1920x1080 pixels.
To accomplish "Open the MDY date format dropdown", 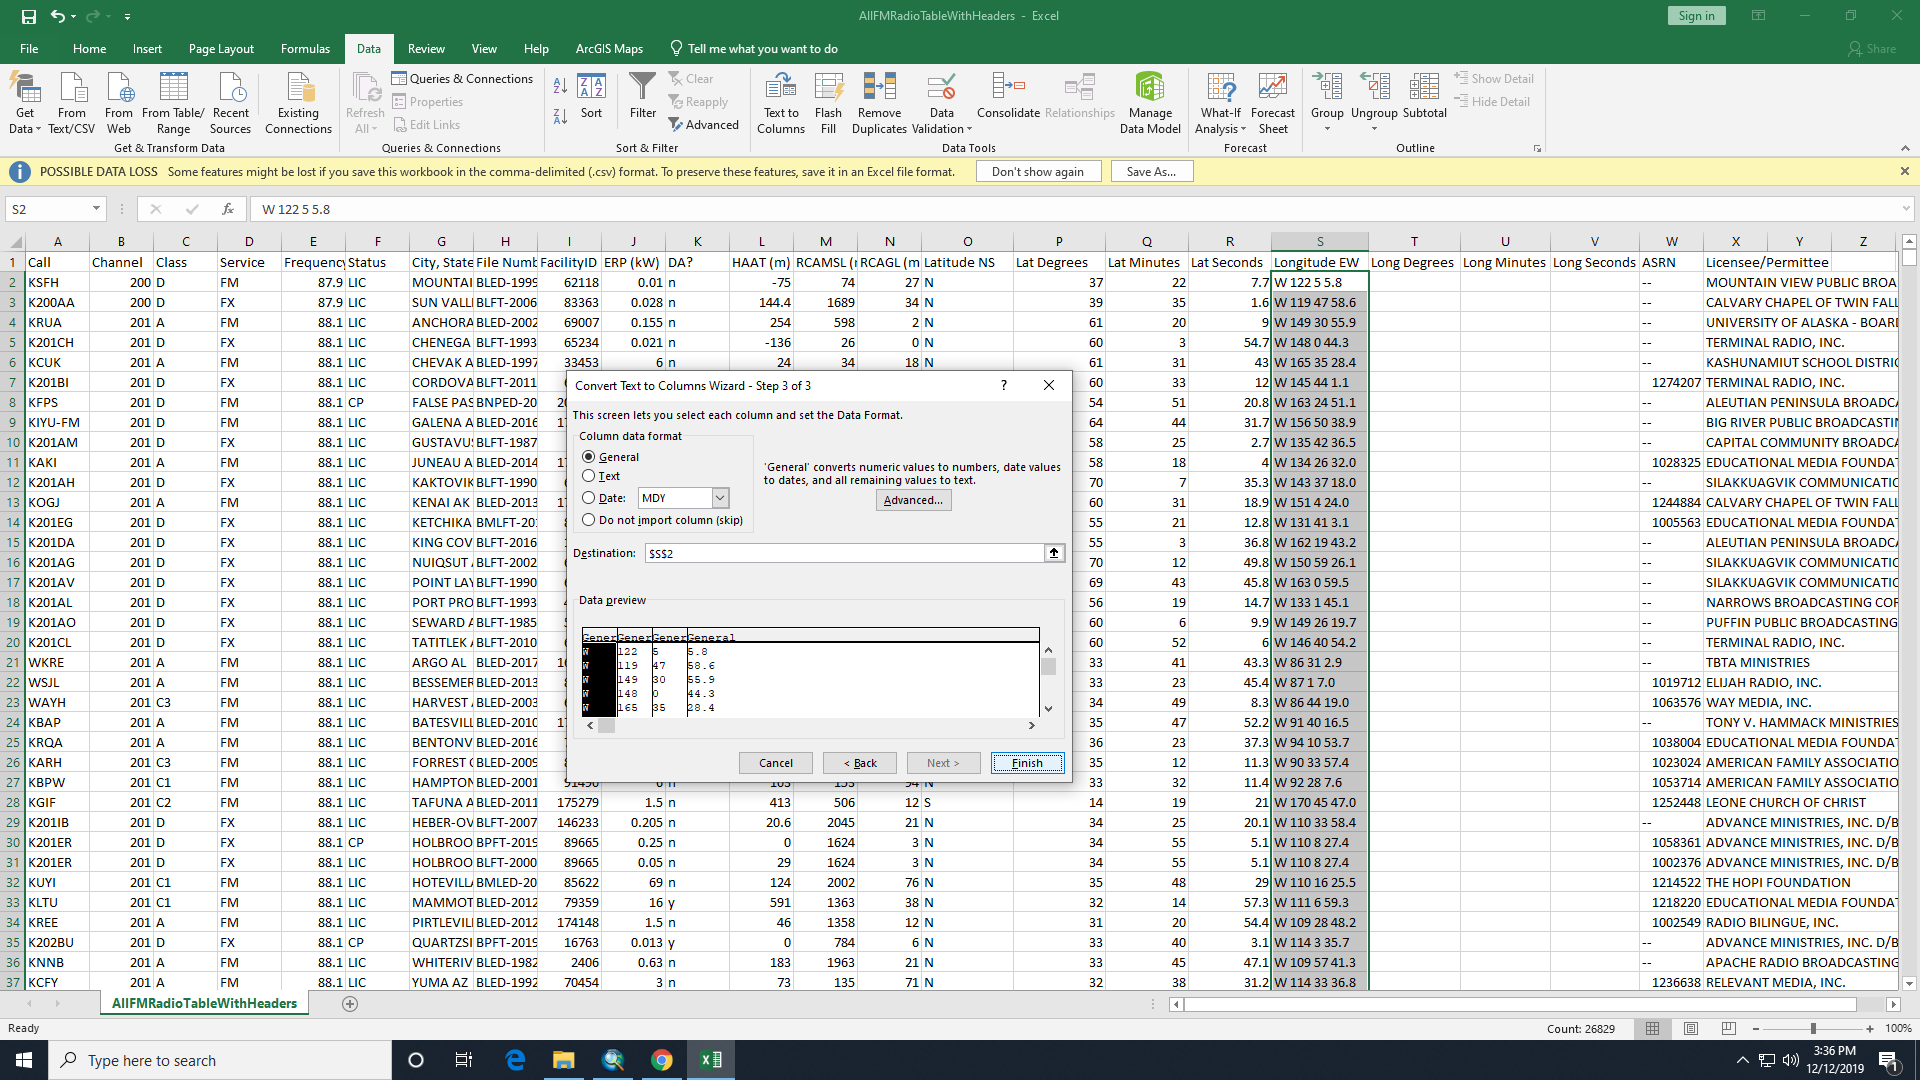I will (720, 498).
